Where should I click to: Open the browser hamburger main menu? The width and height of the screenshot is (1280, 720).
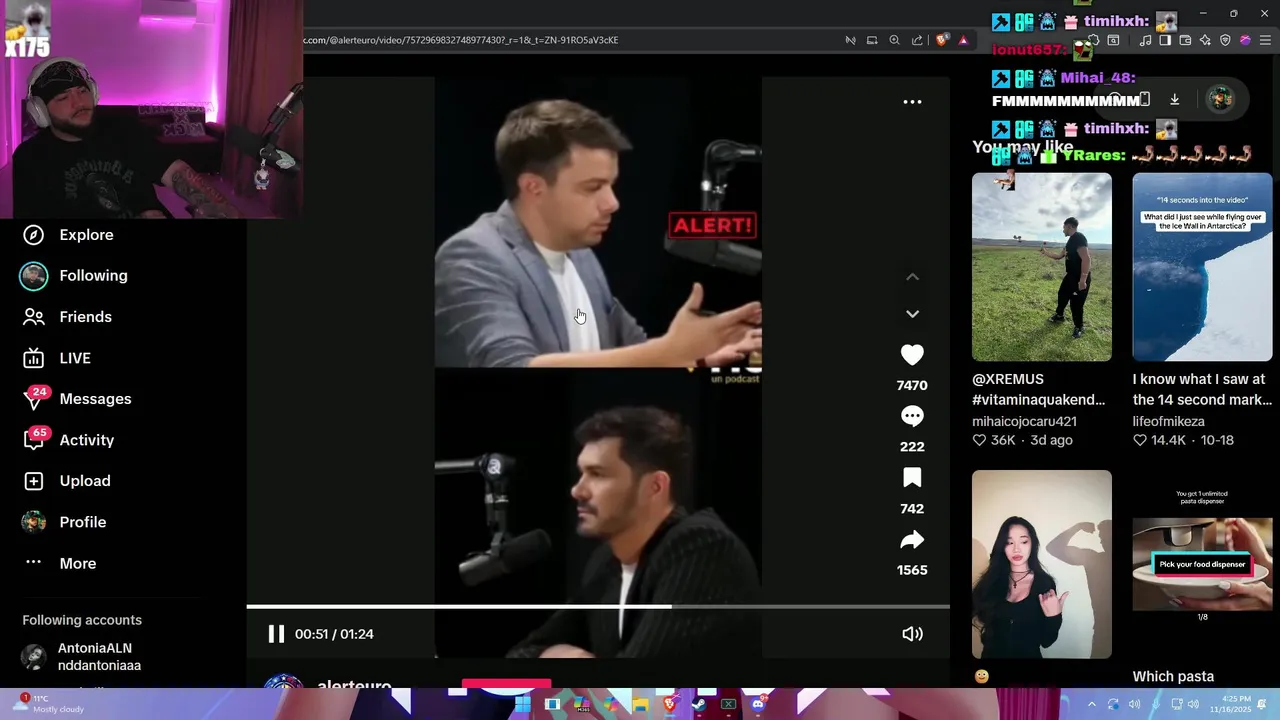click(x=1265, y=41)
